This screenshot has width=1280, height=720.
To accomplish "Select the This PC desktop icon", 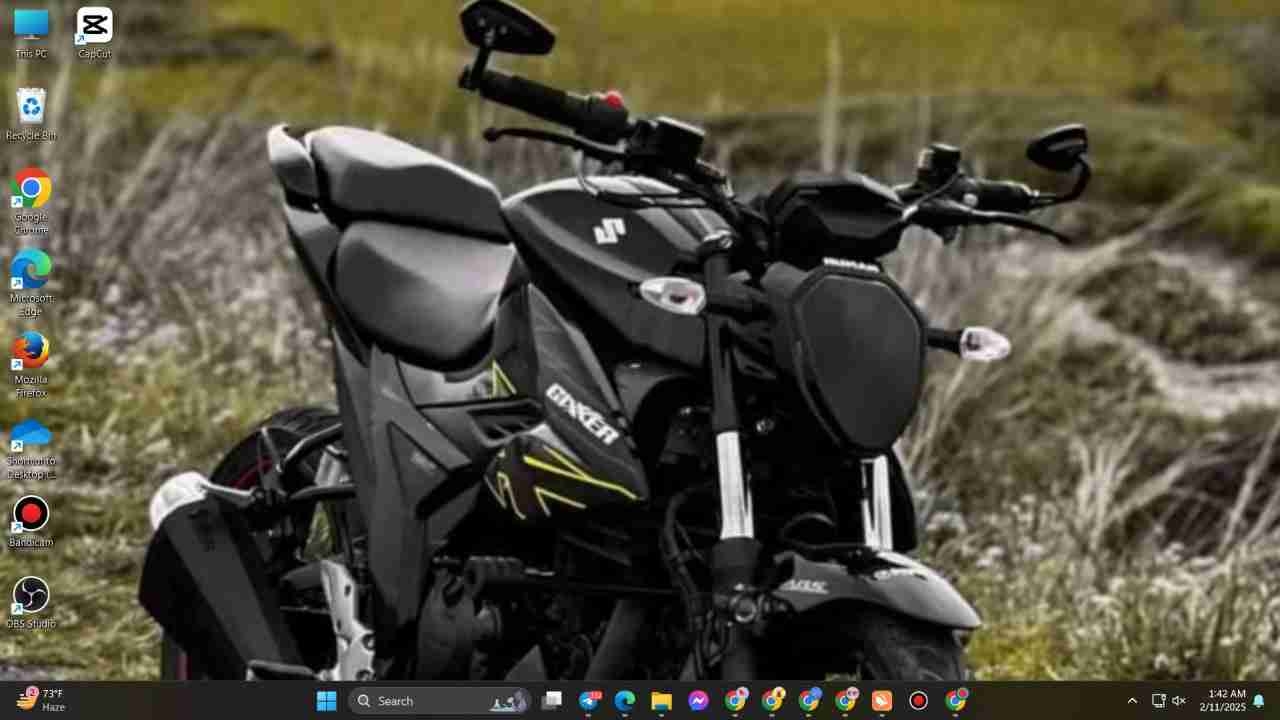I will [x=31, y=33].
